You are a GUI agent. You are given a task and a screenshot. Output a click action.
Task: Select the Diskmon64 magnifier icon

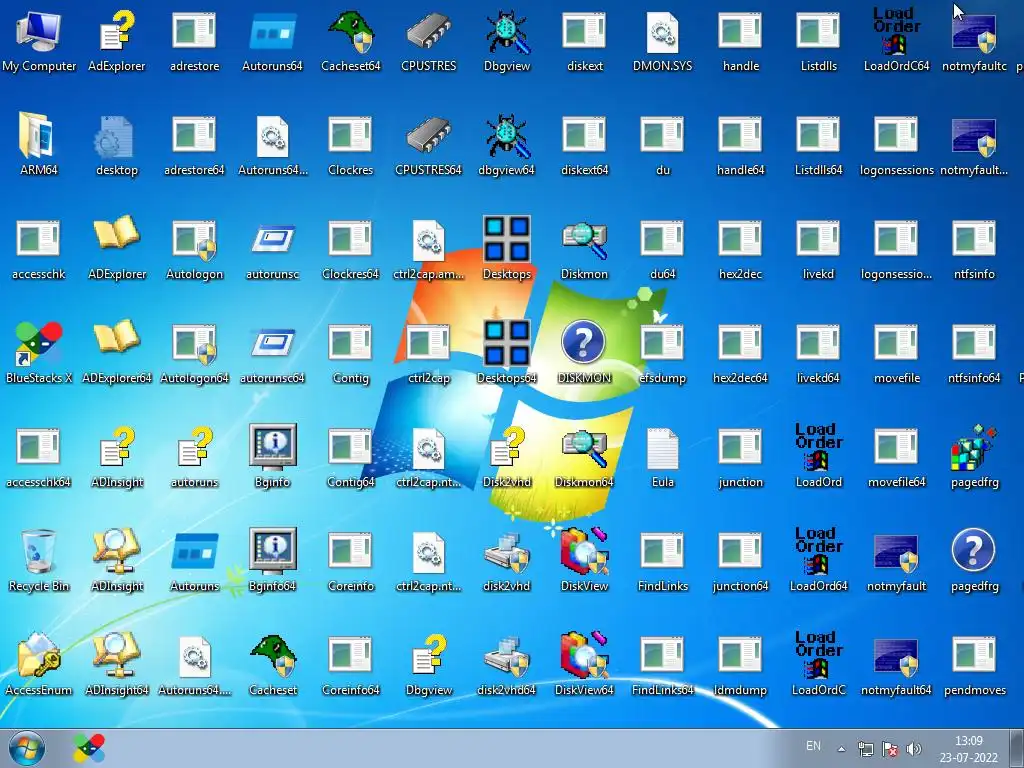click(584, 456)
